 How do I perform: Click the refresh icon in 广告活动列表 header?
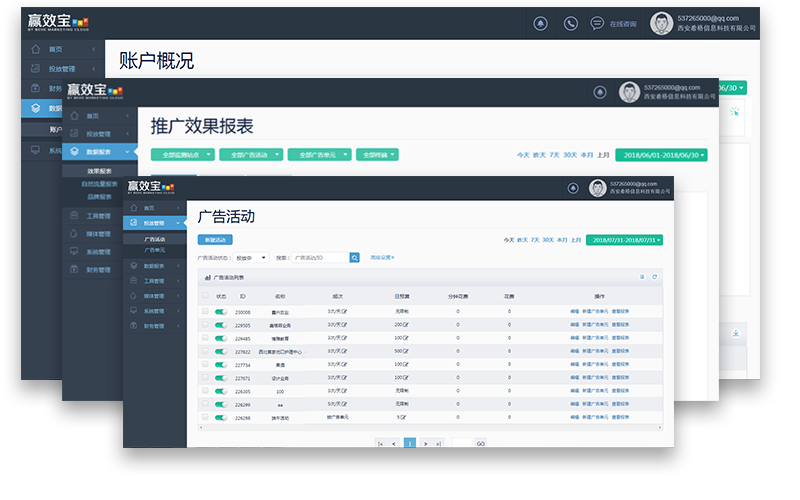pos(655,277)
